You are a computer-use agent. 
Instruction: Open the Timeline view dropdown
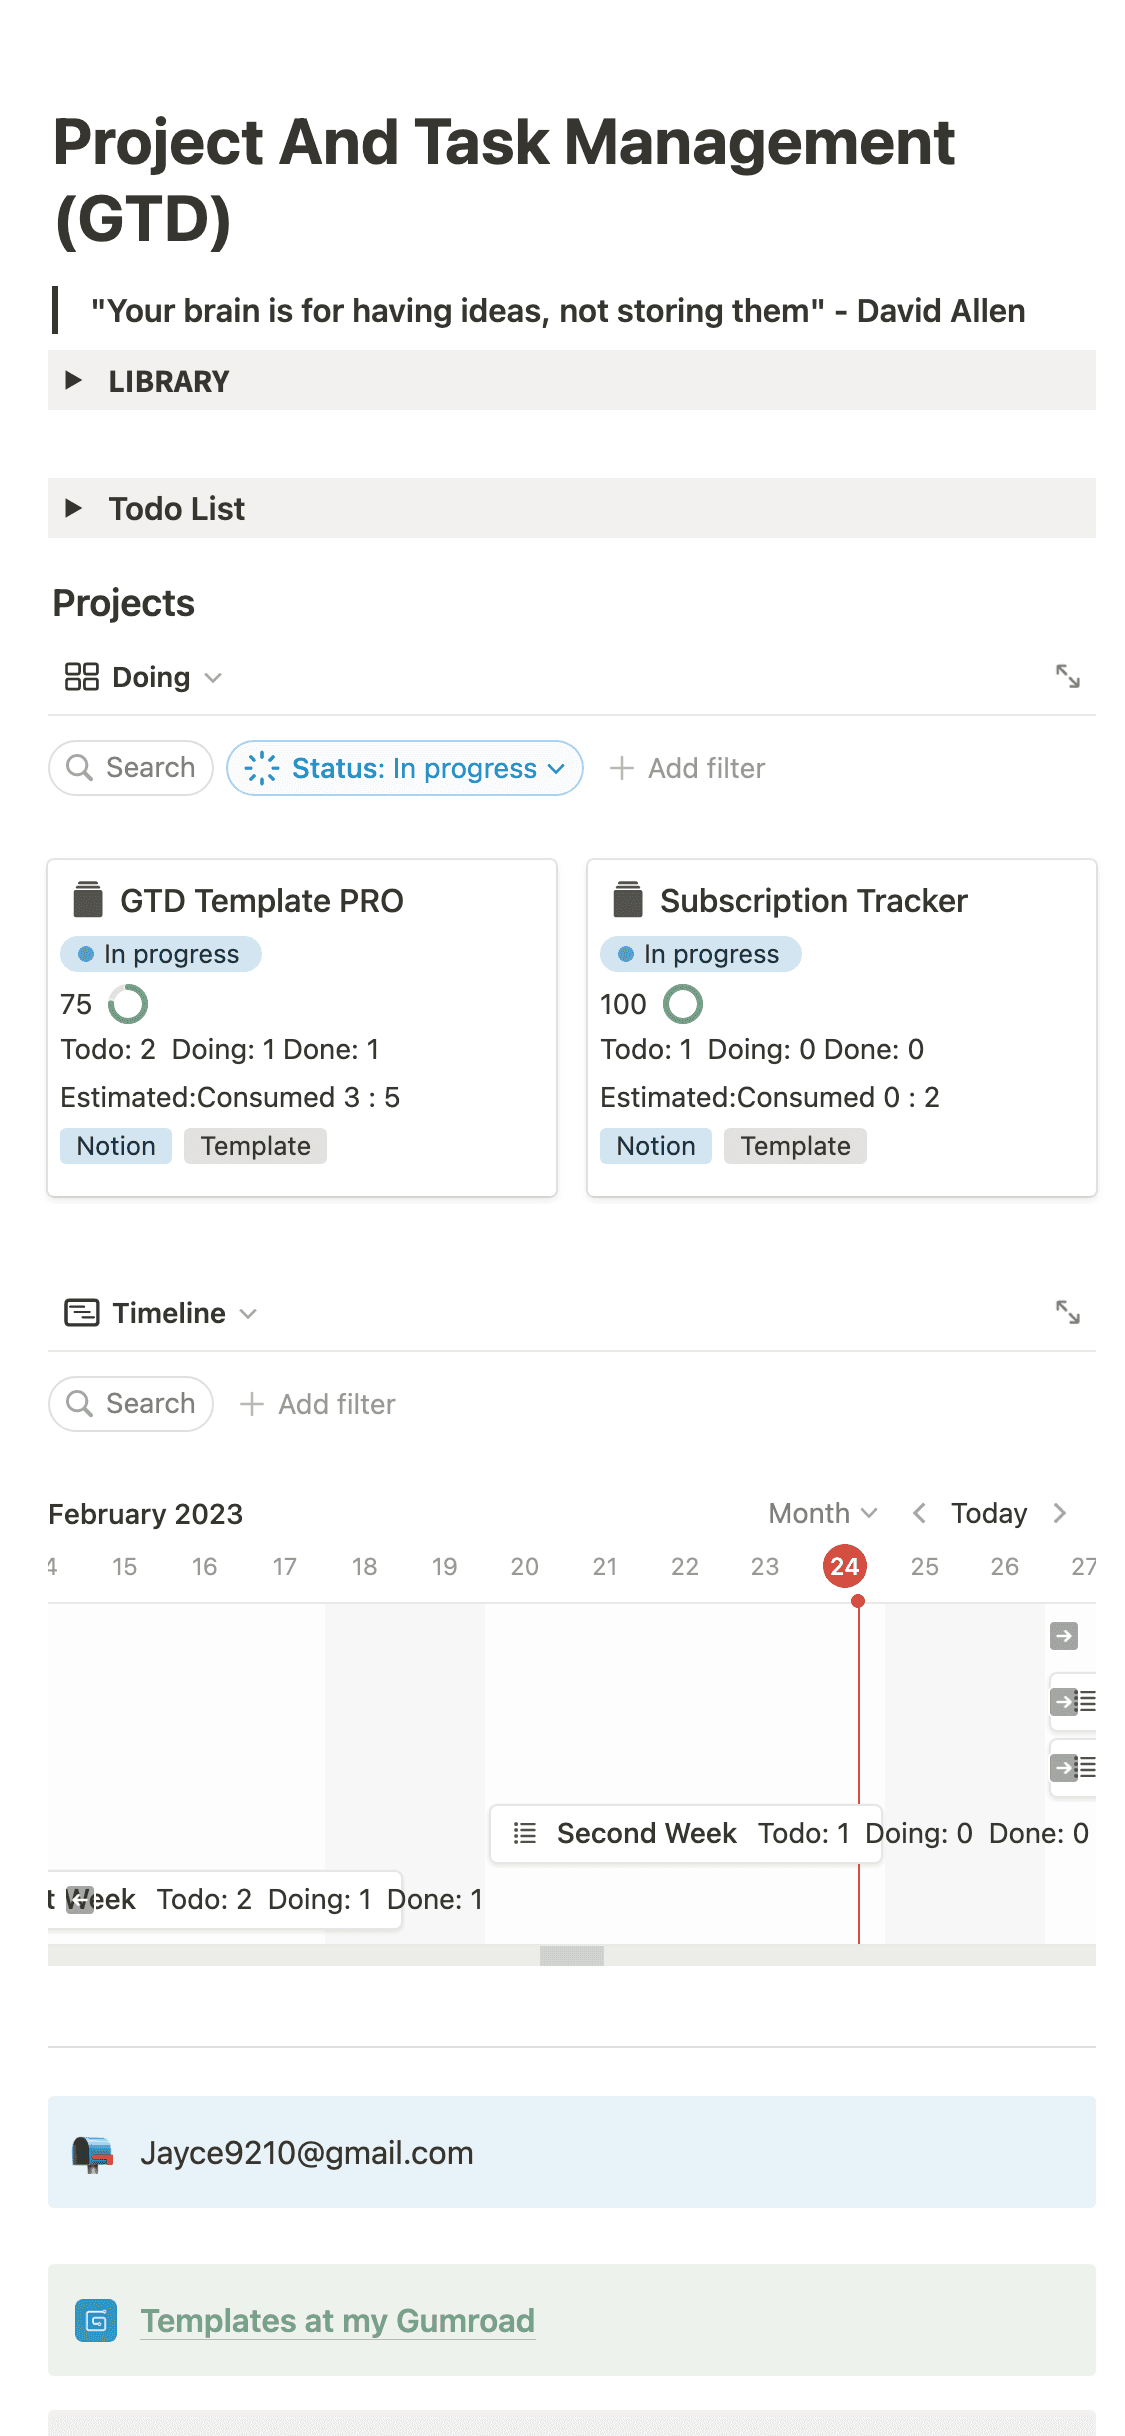tap(161, 1313)
